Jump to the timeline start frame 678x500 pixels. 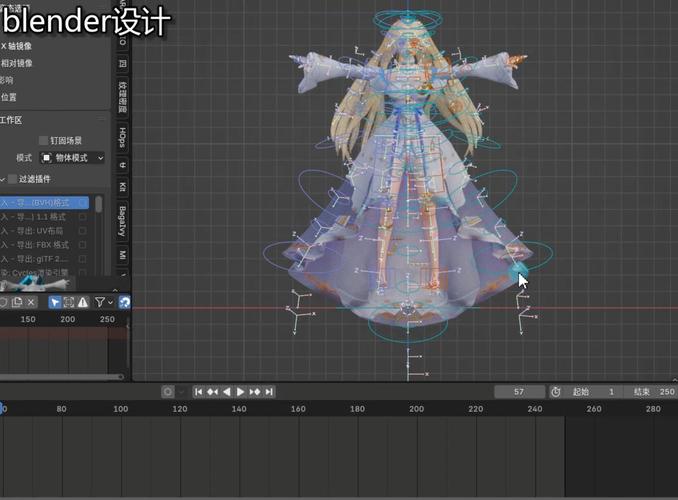click(198, 392)
